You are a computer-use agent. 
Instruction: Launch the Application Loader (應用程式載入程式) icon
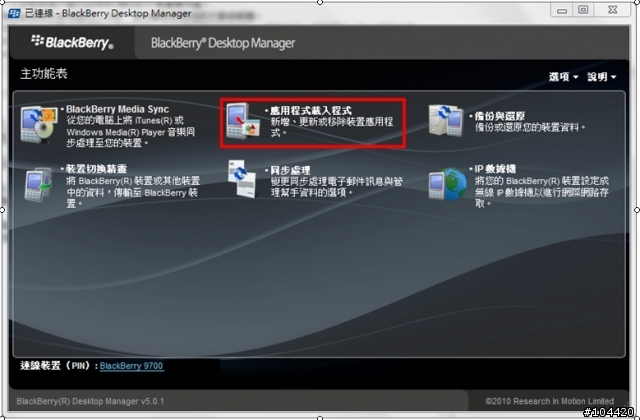[243, 121]
